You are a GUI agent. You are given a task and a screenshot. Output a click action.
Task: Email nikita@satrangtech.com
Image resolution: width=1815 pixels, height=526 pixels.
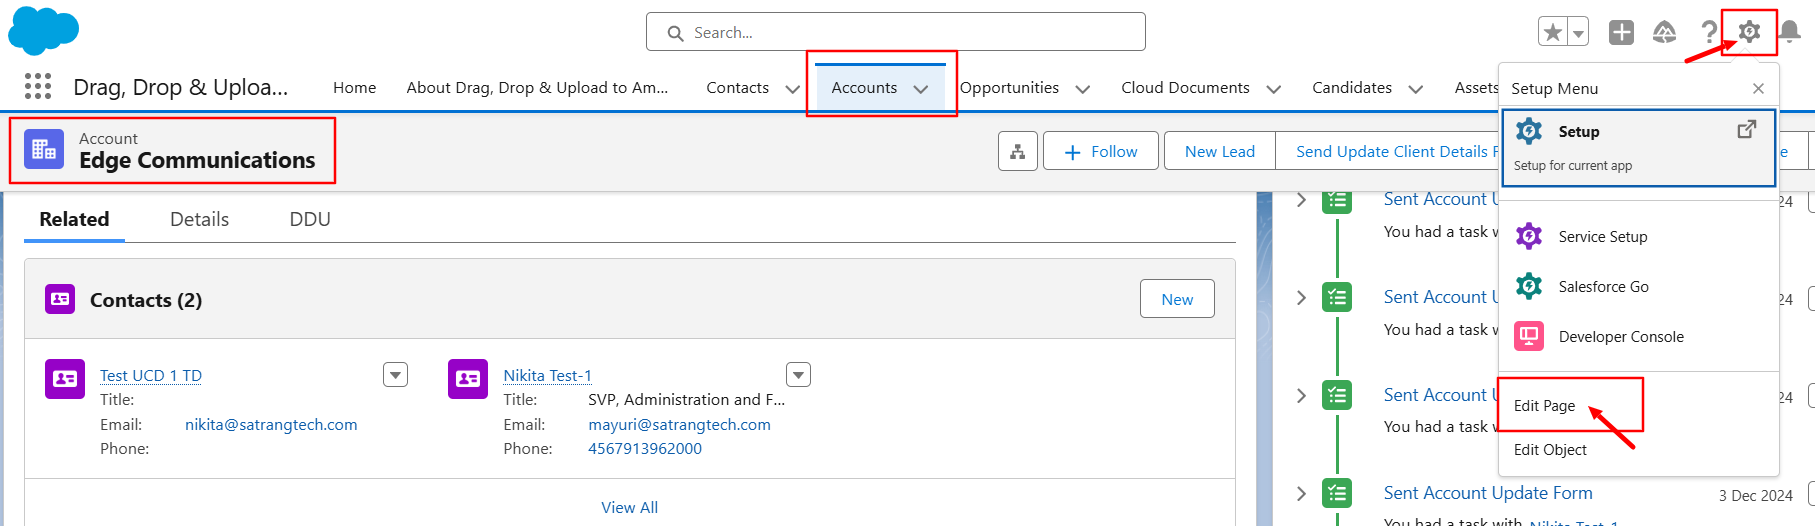(271, 425)
